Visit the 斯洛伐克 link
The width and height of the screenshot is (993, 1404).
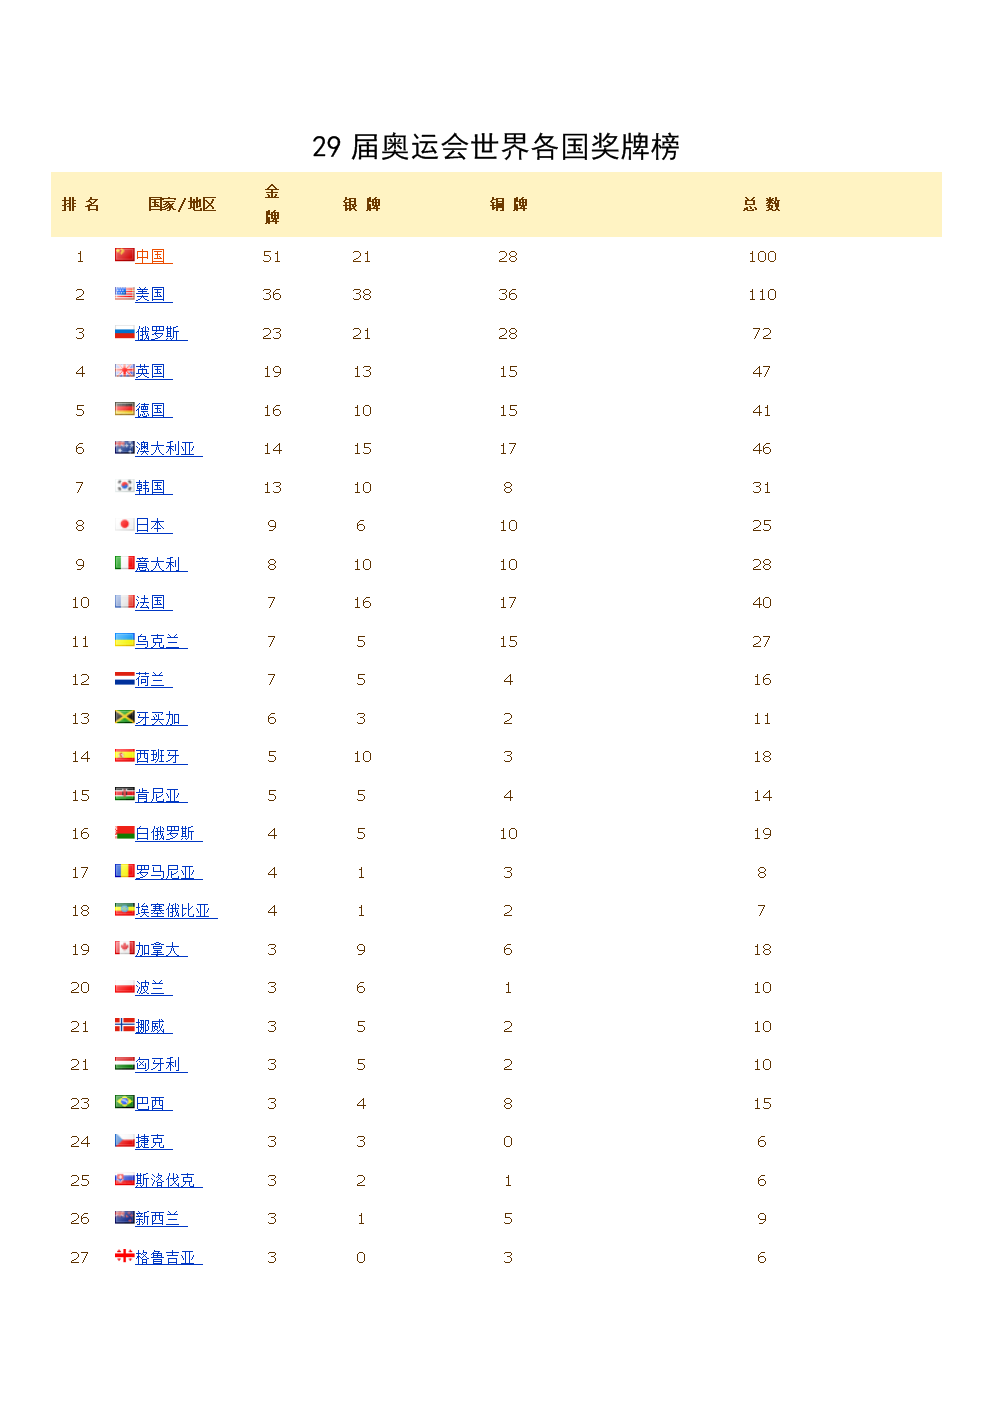(x=169, y=1180)
